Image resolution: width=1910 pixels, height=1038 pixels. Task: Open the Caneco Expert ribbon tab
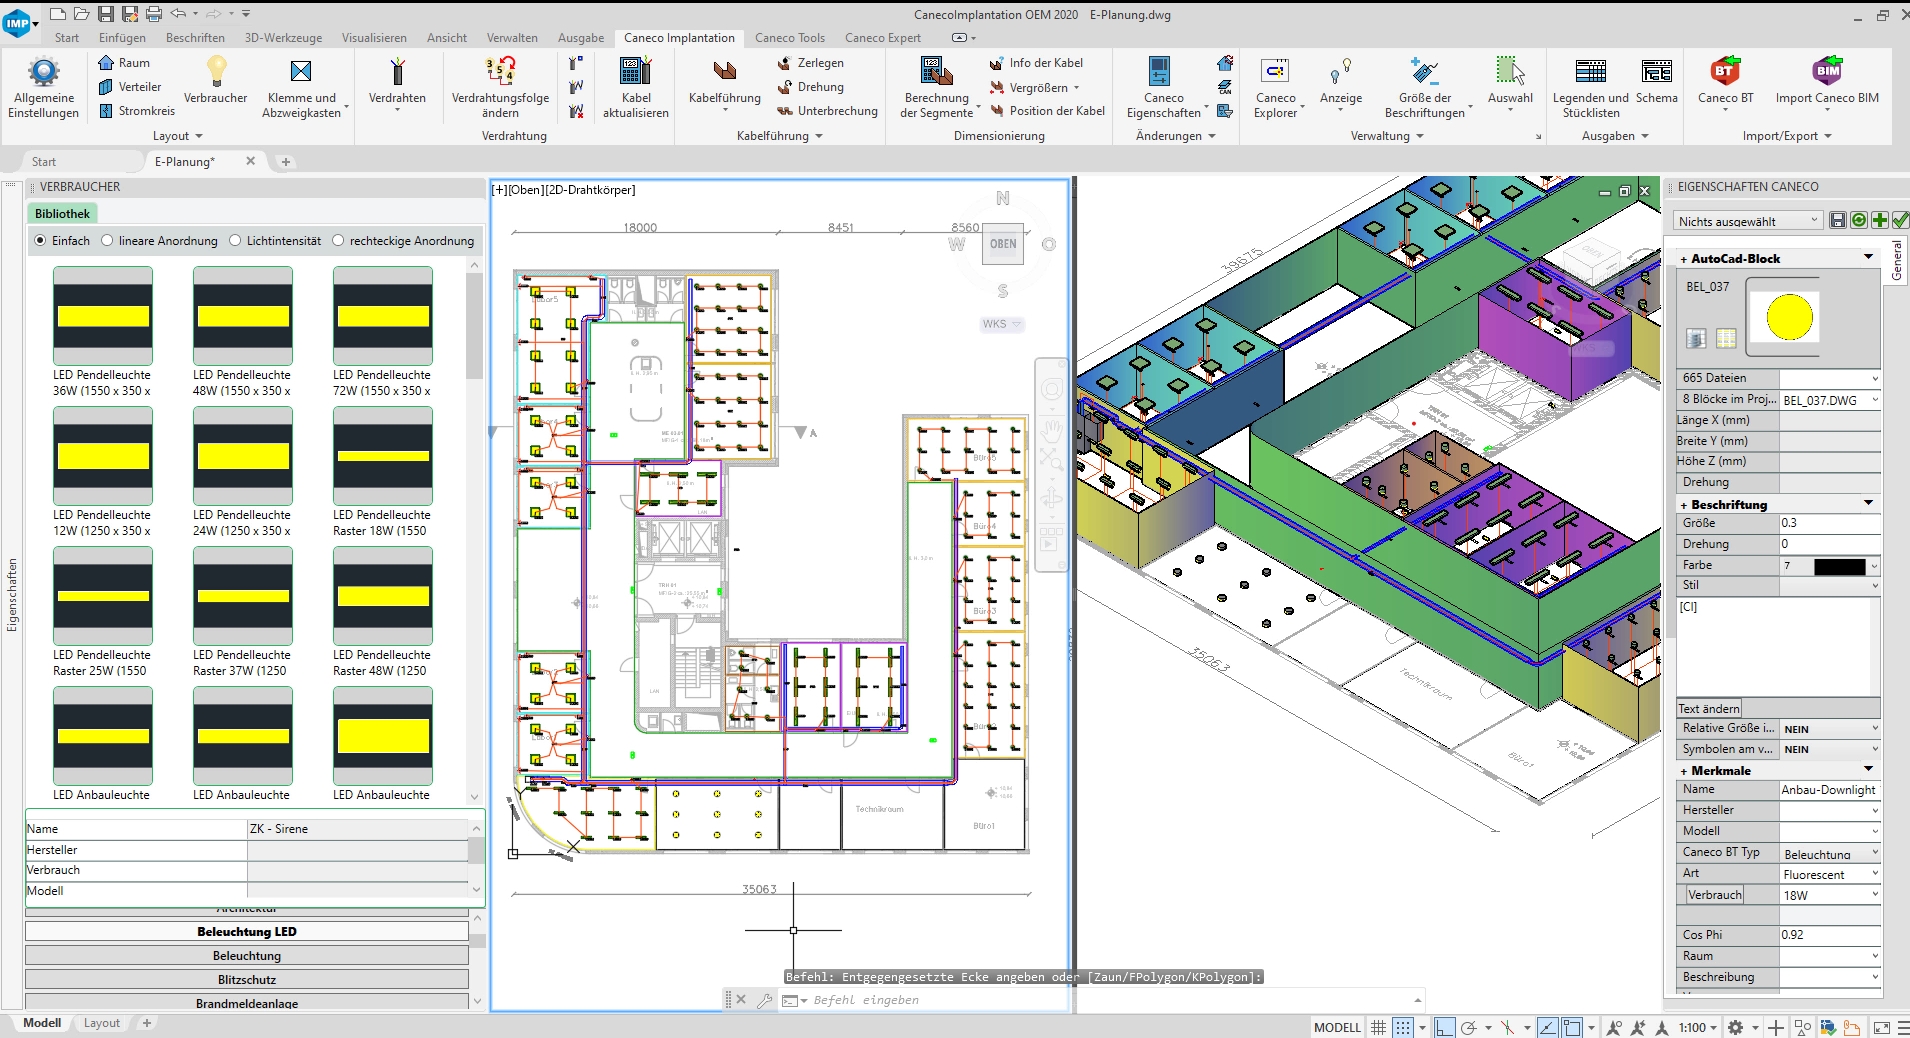tap(882, 38)
